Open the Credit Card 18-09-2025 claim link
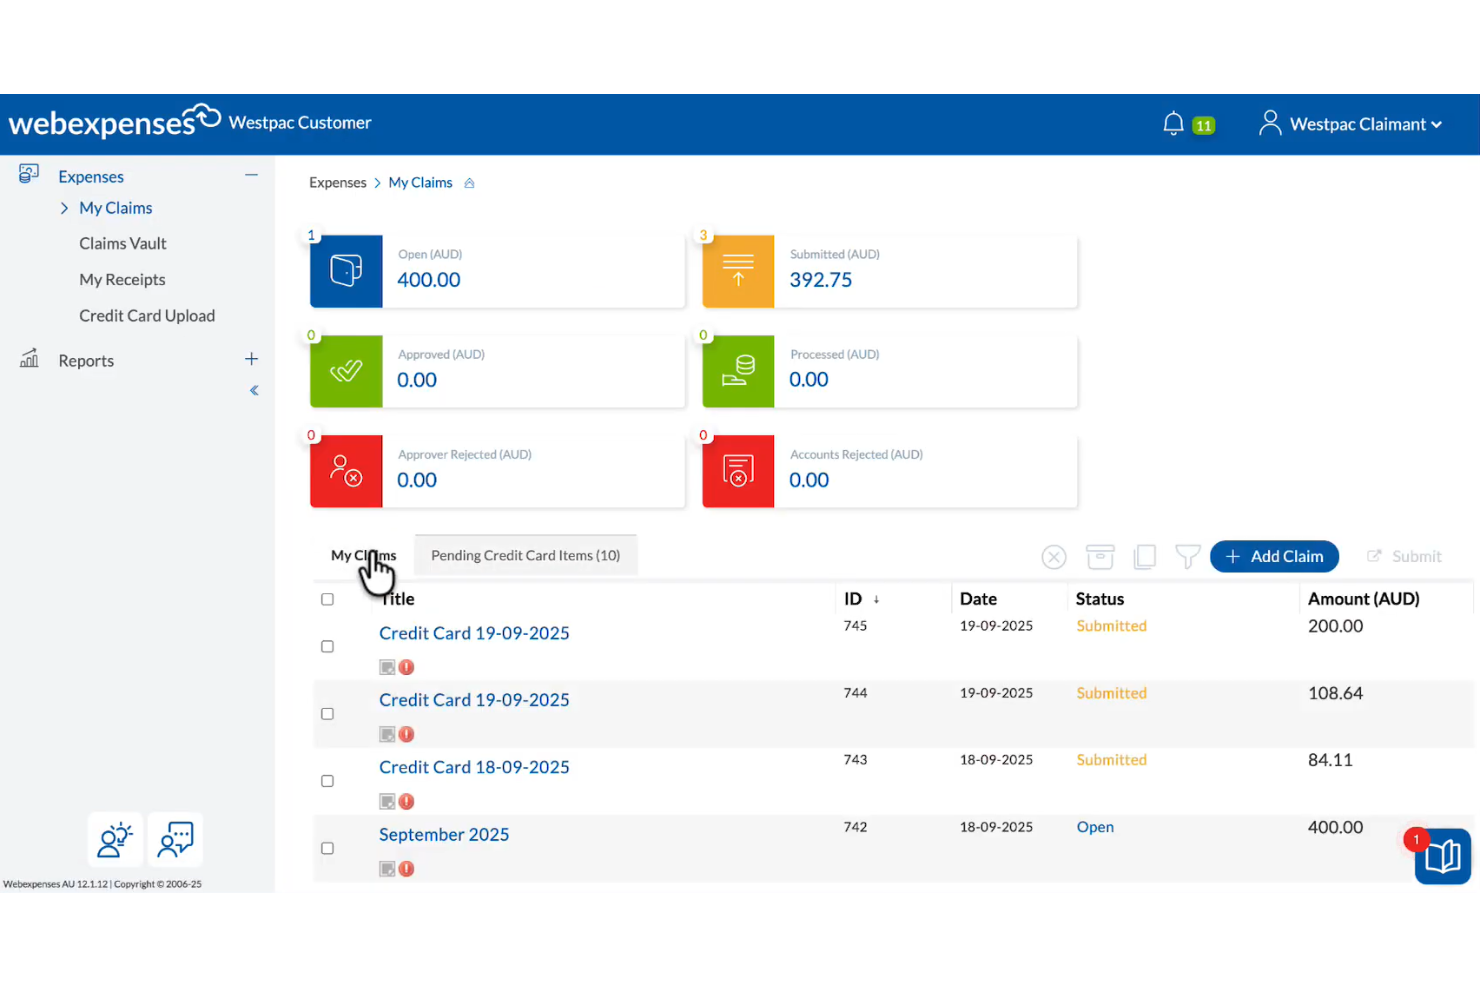This screenshot has width=1480, height=987. tap(473, 766)
